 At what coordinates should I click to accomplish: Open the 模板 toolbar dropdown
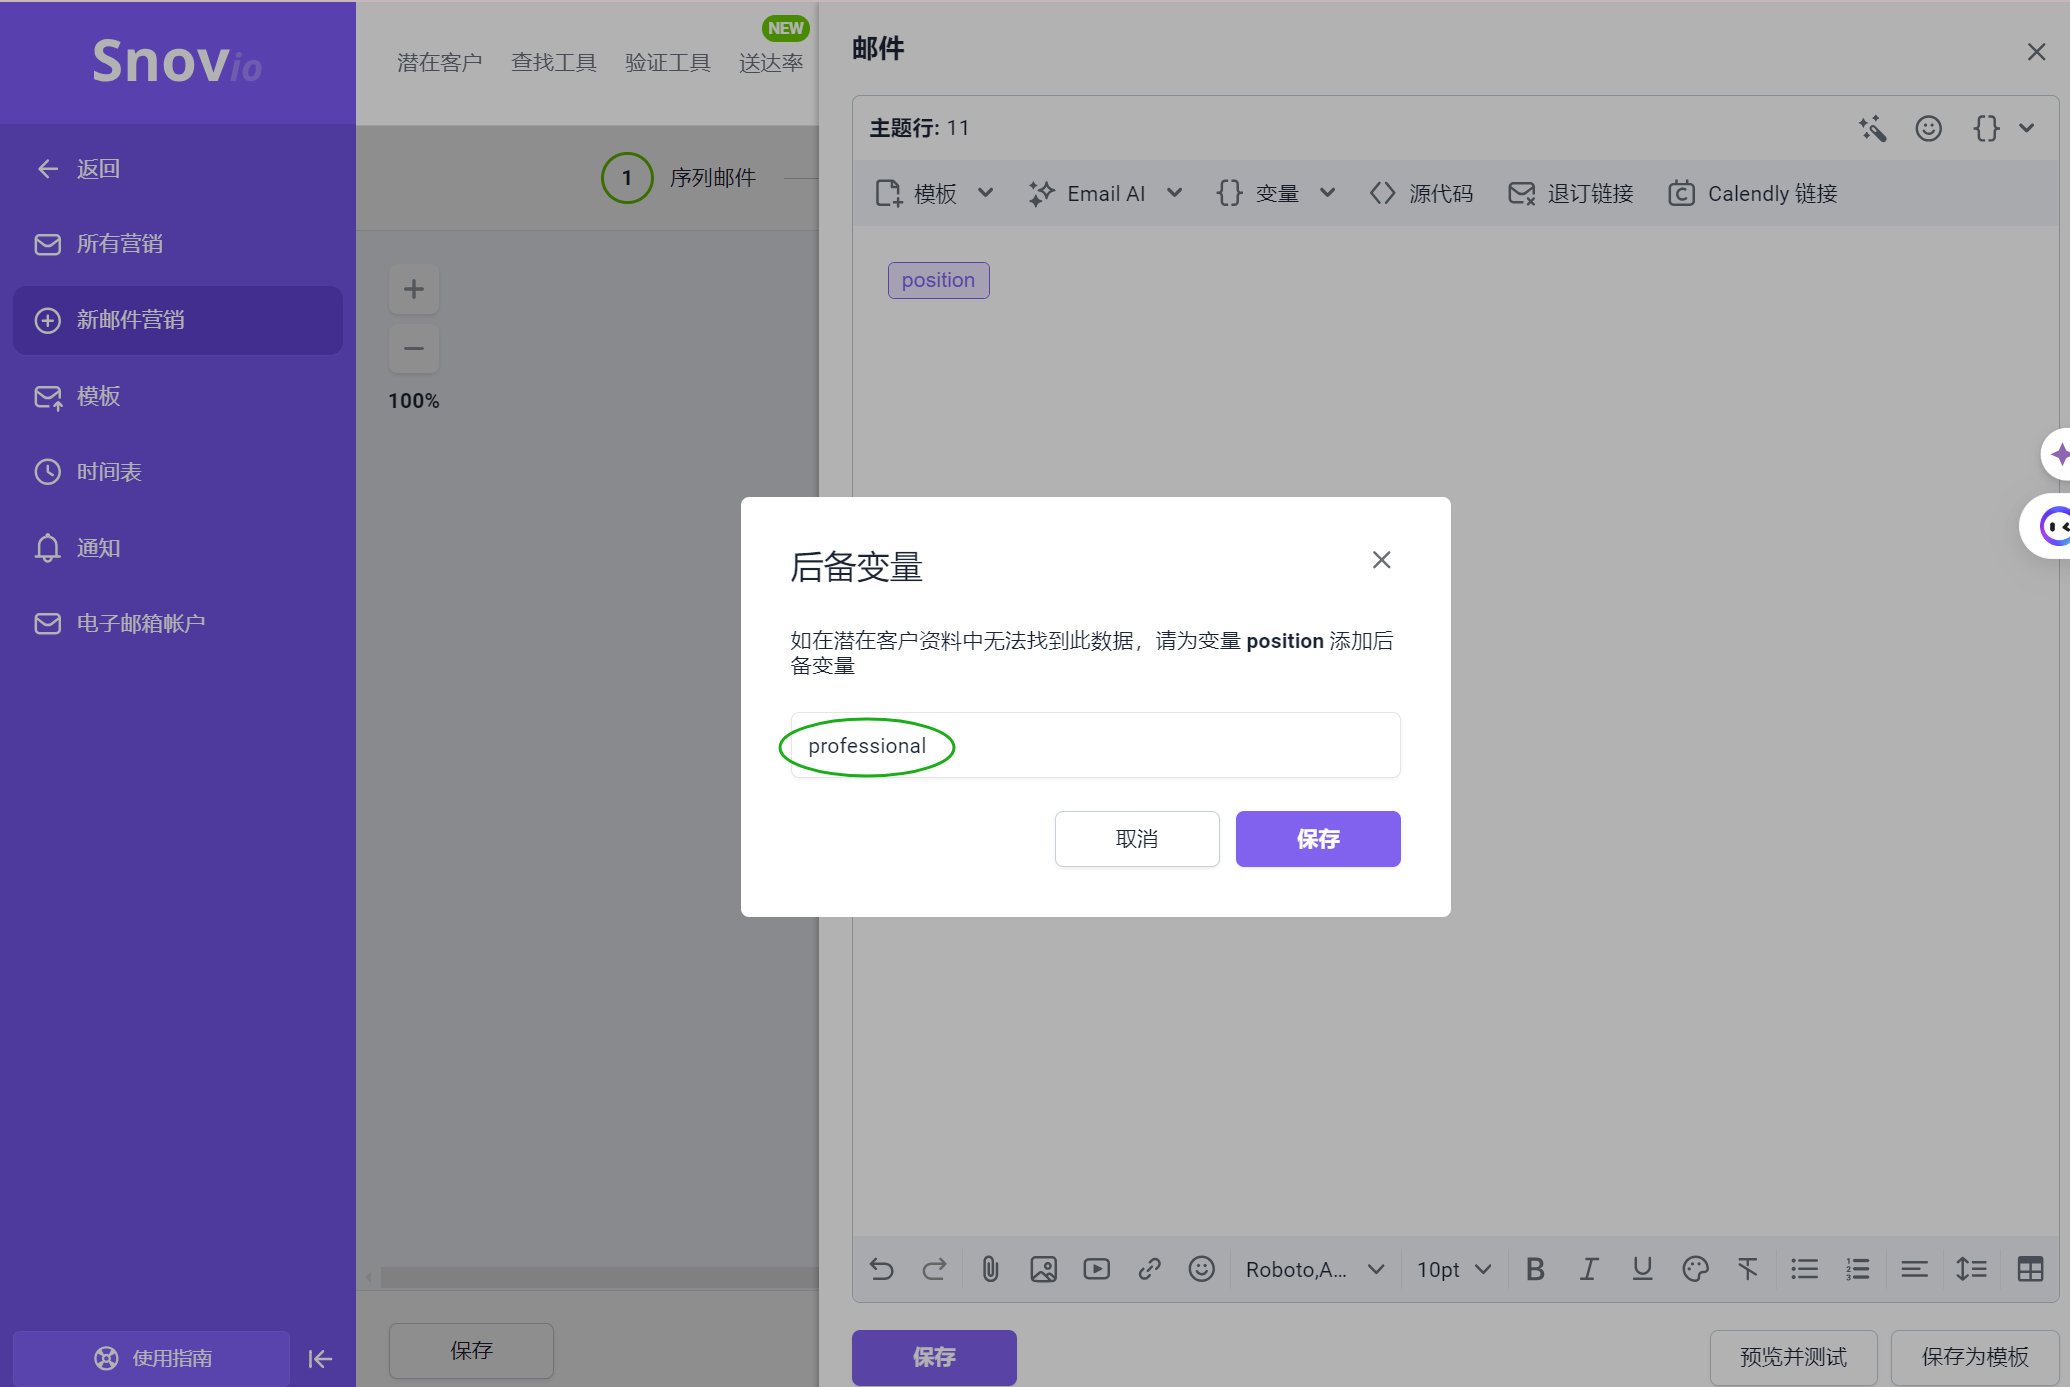(935, 194)
